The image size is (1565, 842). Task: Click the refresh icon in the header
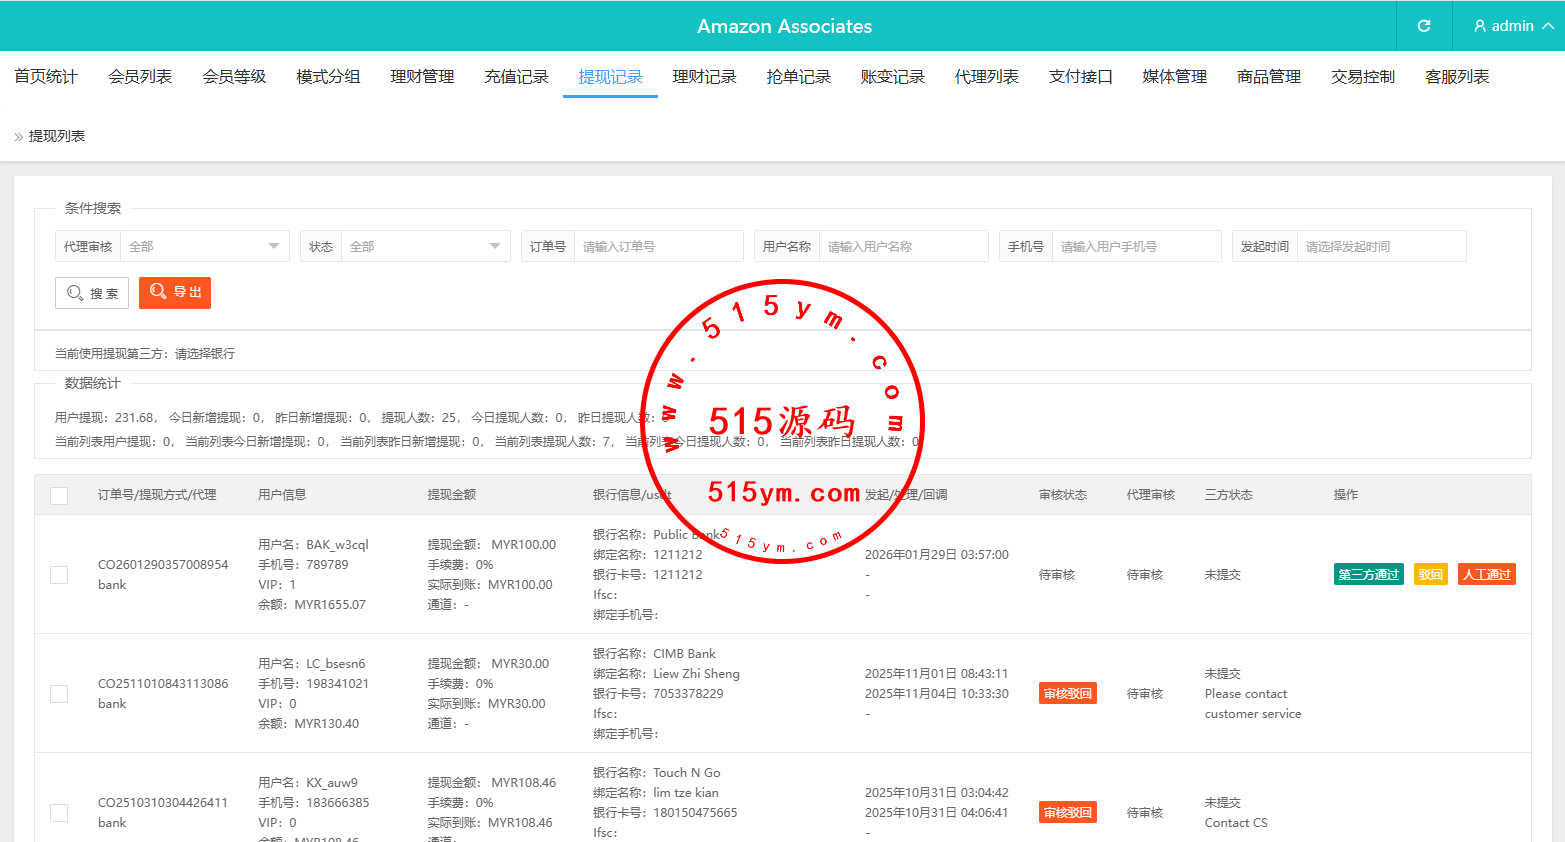[1424, 26]
